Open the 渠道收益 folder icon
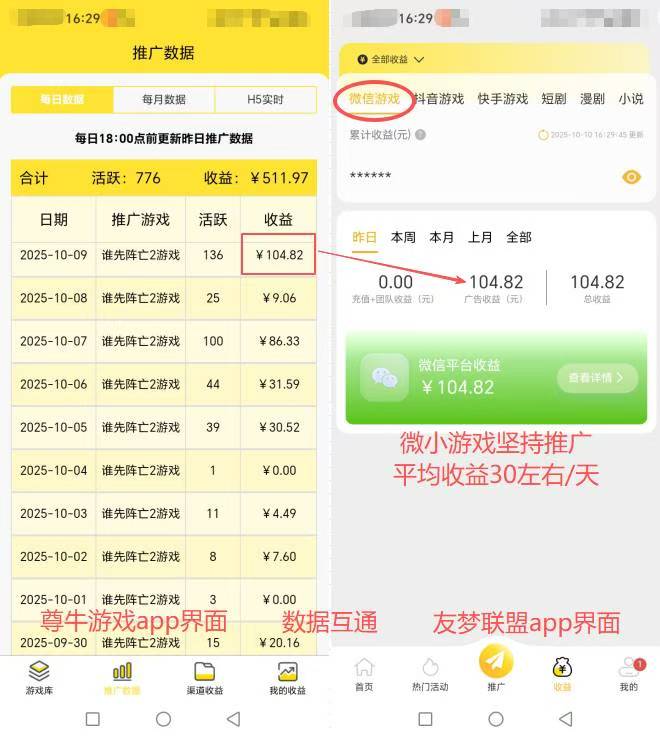The height and width of the screenshot is (736, 660). pos(204,671)
